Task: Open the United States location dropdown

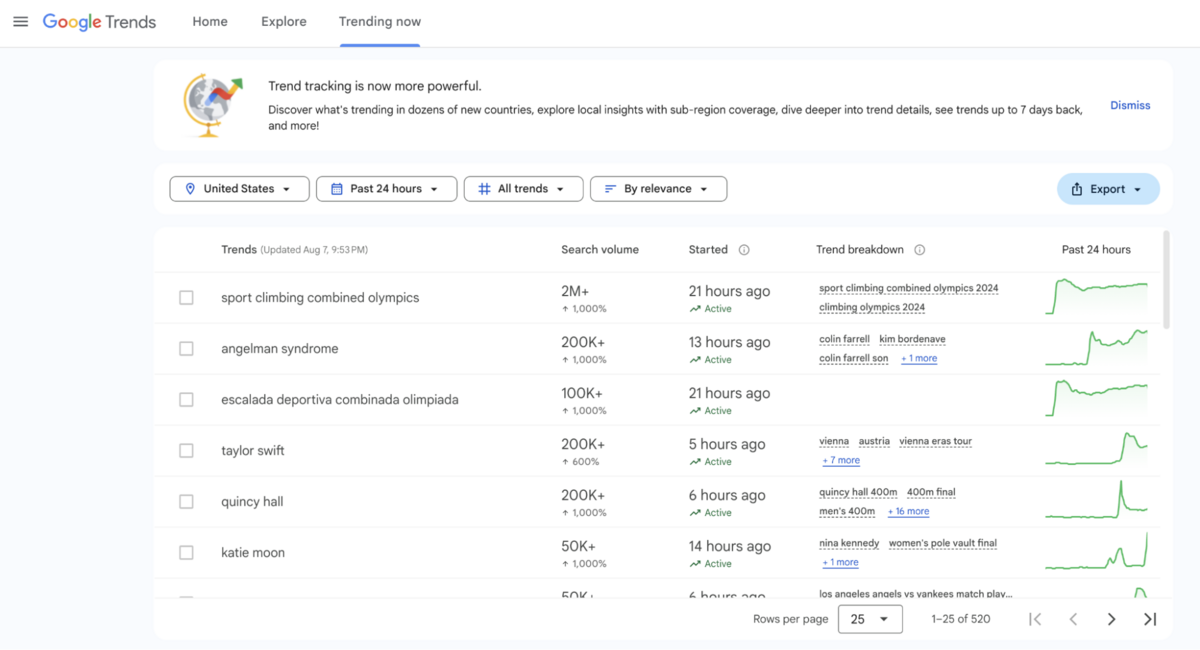Action: pos(239,189)
